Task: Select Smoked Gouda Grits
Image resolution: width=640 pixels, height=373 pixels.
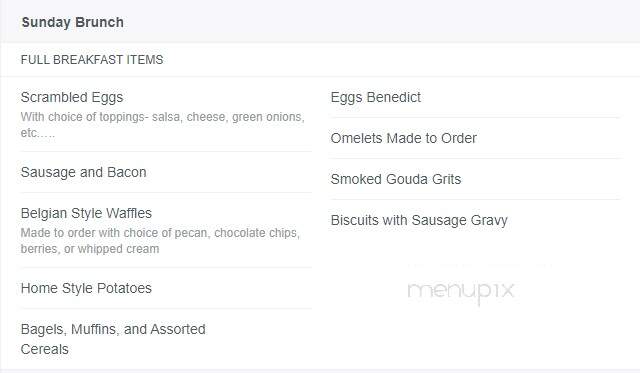Action: pos(396,179)
